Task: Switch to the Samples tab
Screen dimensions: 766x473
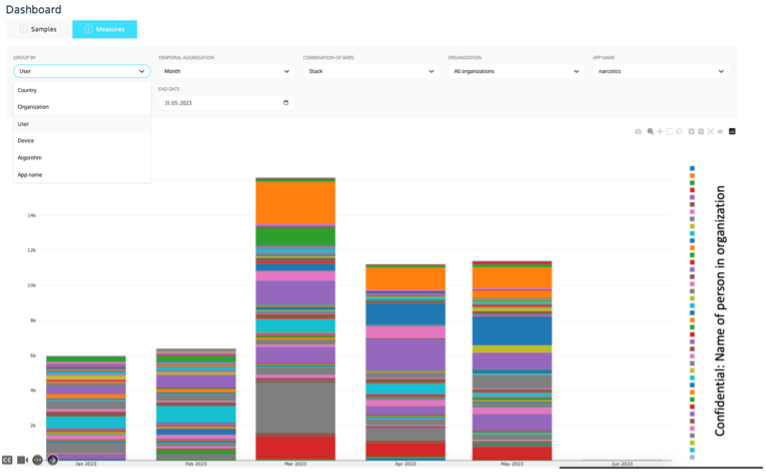Action: tap(39, 29)
